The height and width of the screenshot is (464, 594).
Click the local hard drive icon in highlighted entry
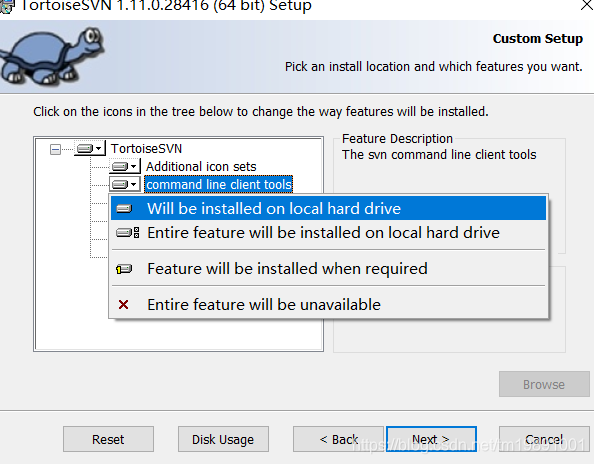pyautogui.click(x=124, y=208)
